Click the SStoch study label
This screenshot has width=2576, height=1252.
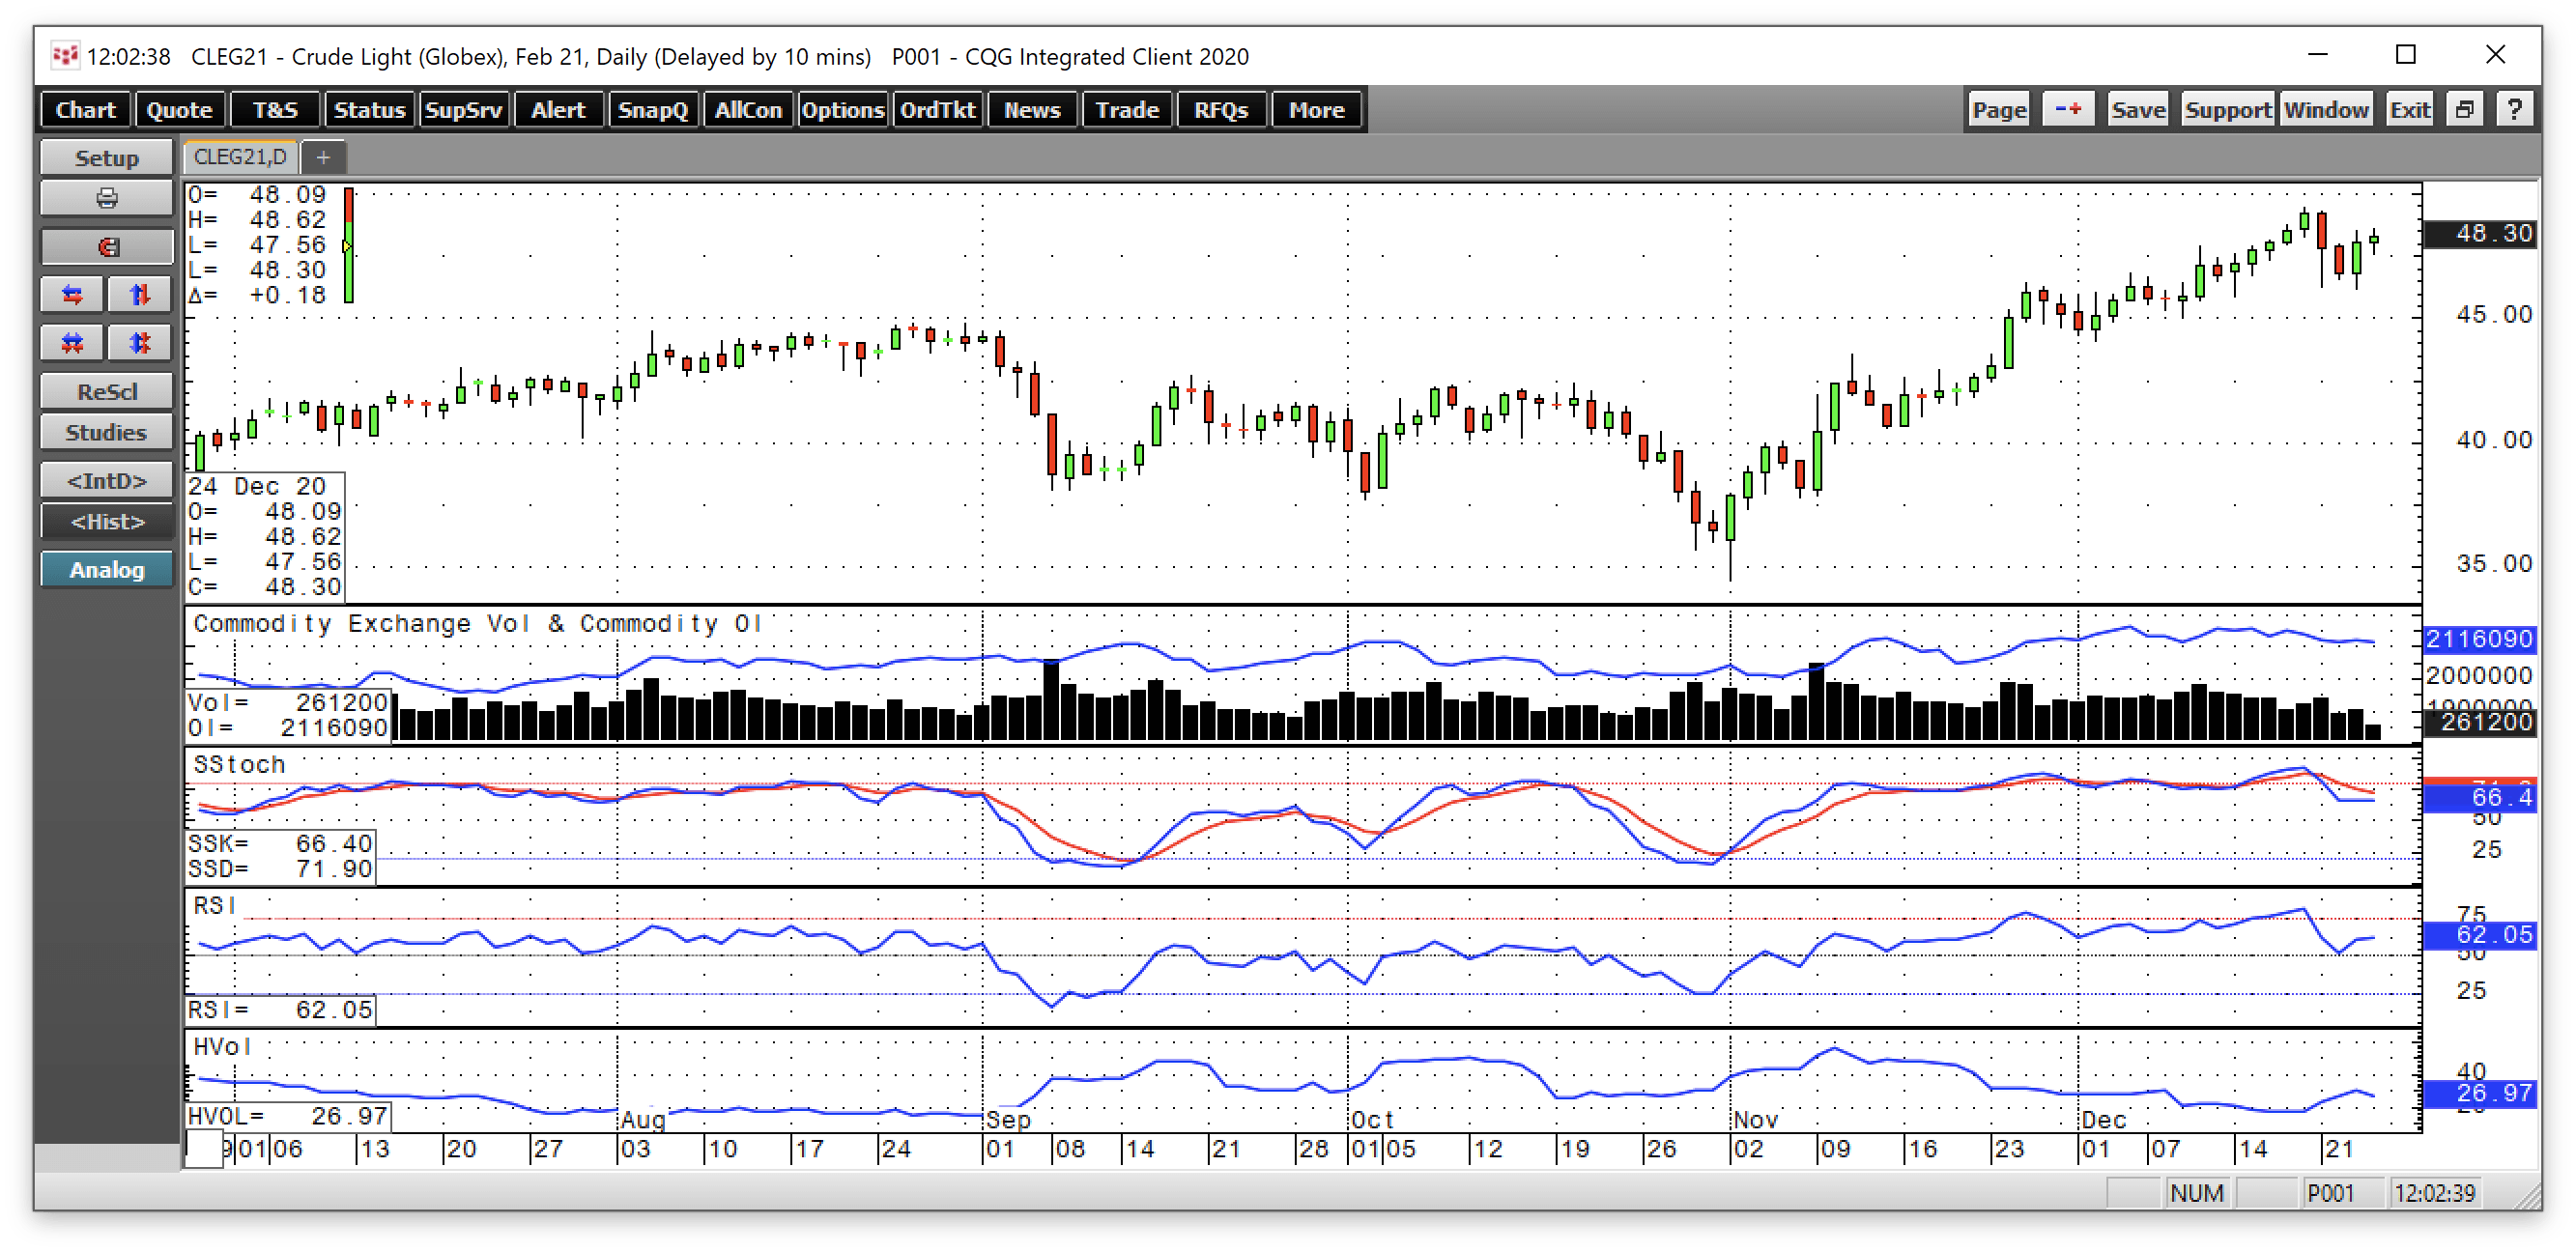[x=239, y=764]
